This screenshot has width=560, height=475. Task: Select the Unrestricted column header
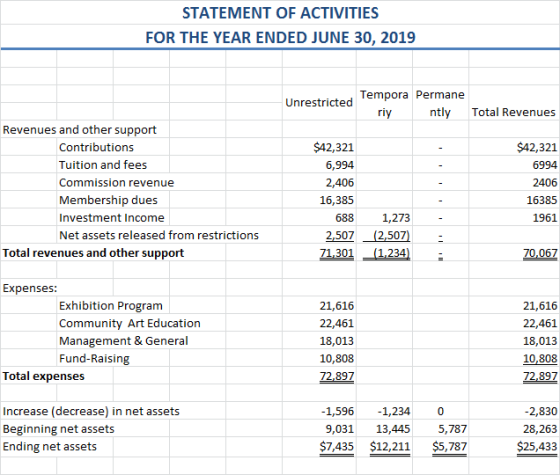[319, 102]
